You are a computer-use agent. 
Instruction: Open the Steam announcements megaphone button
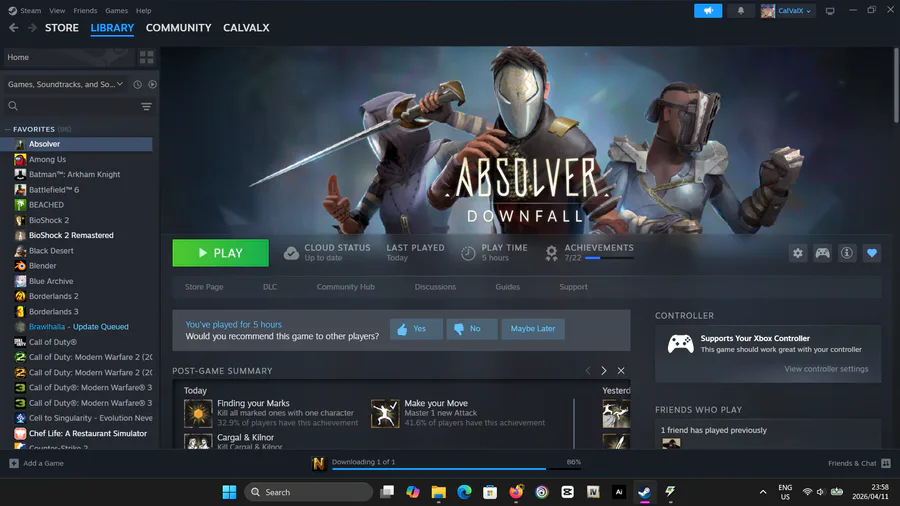708,10
